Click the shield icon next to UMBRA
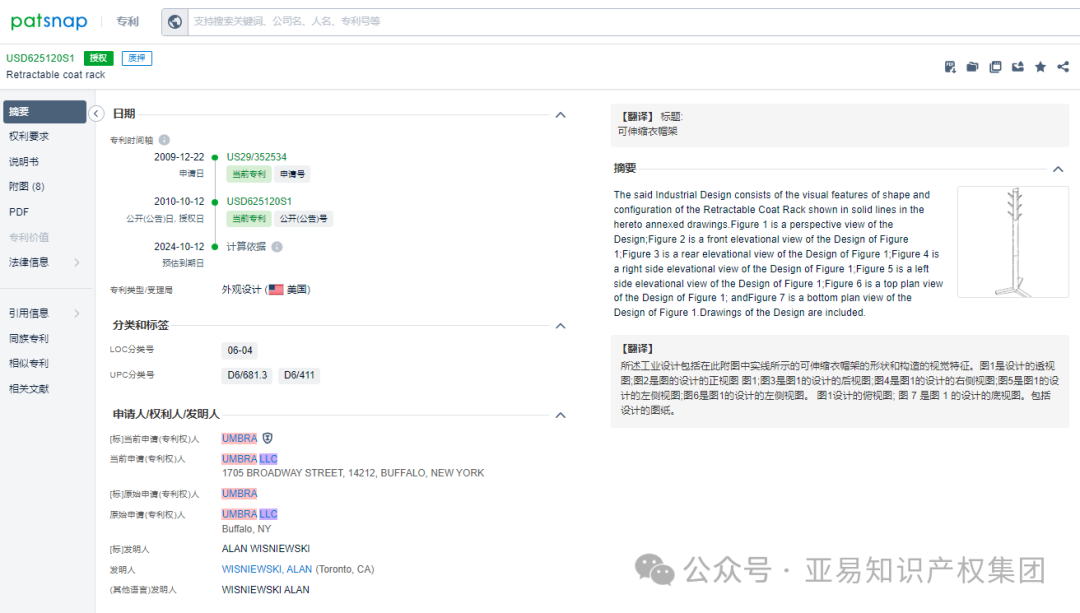1080x613 pixels. pyautogui.click(x=268, y=438)
